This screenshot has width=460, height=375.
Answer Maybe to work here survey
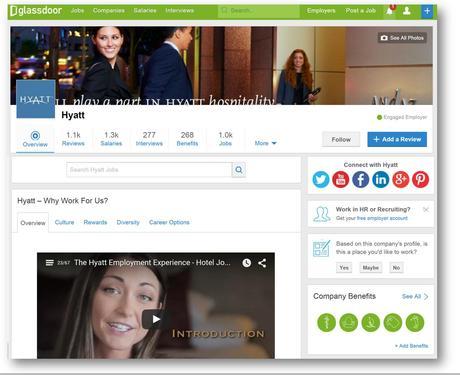[370, 268]
